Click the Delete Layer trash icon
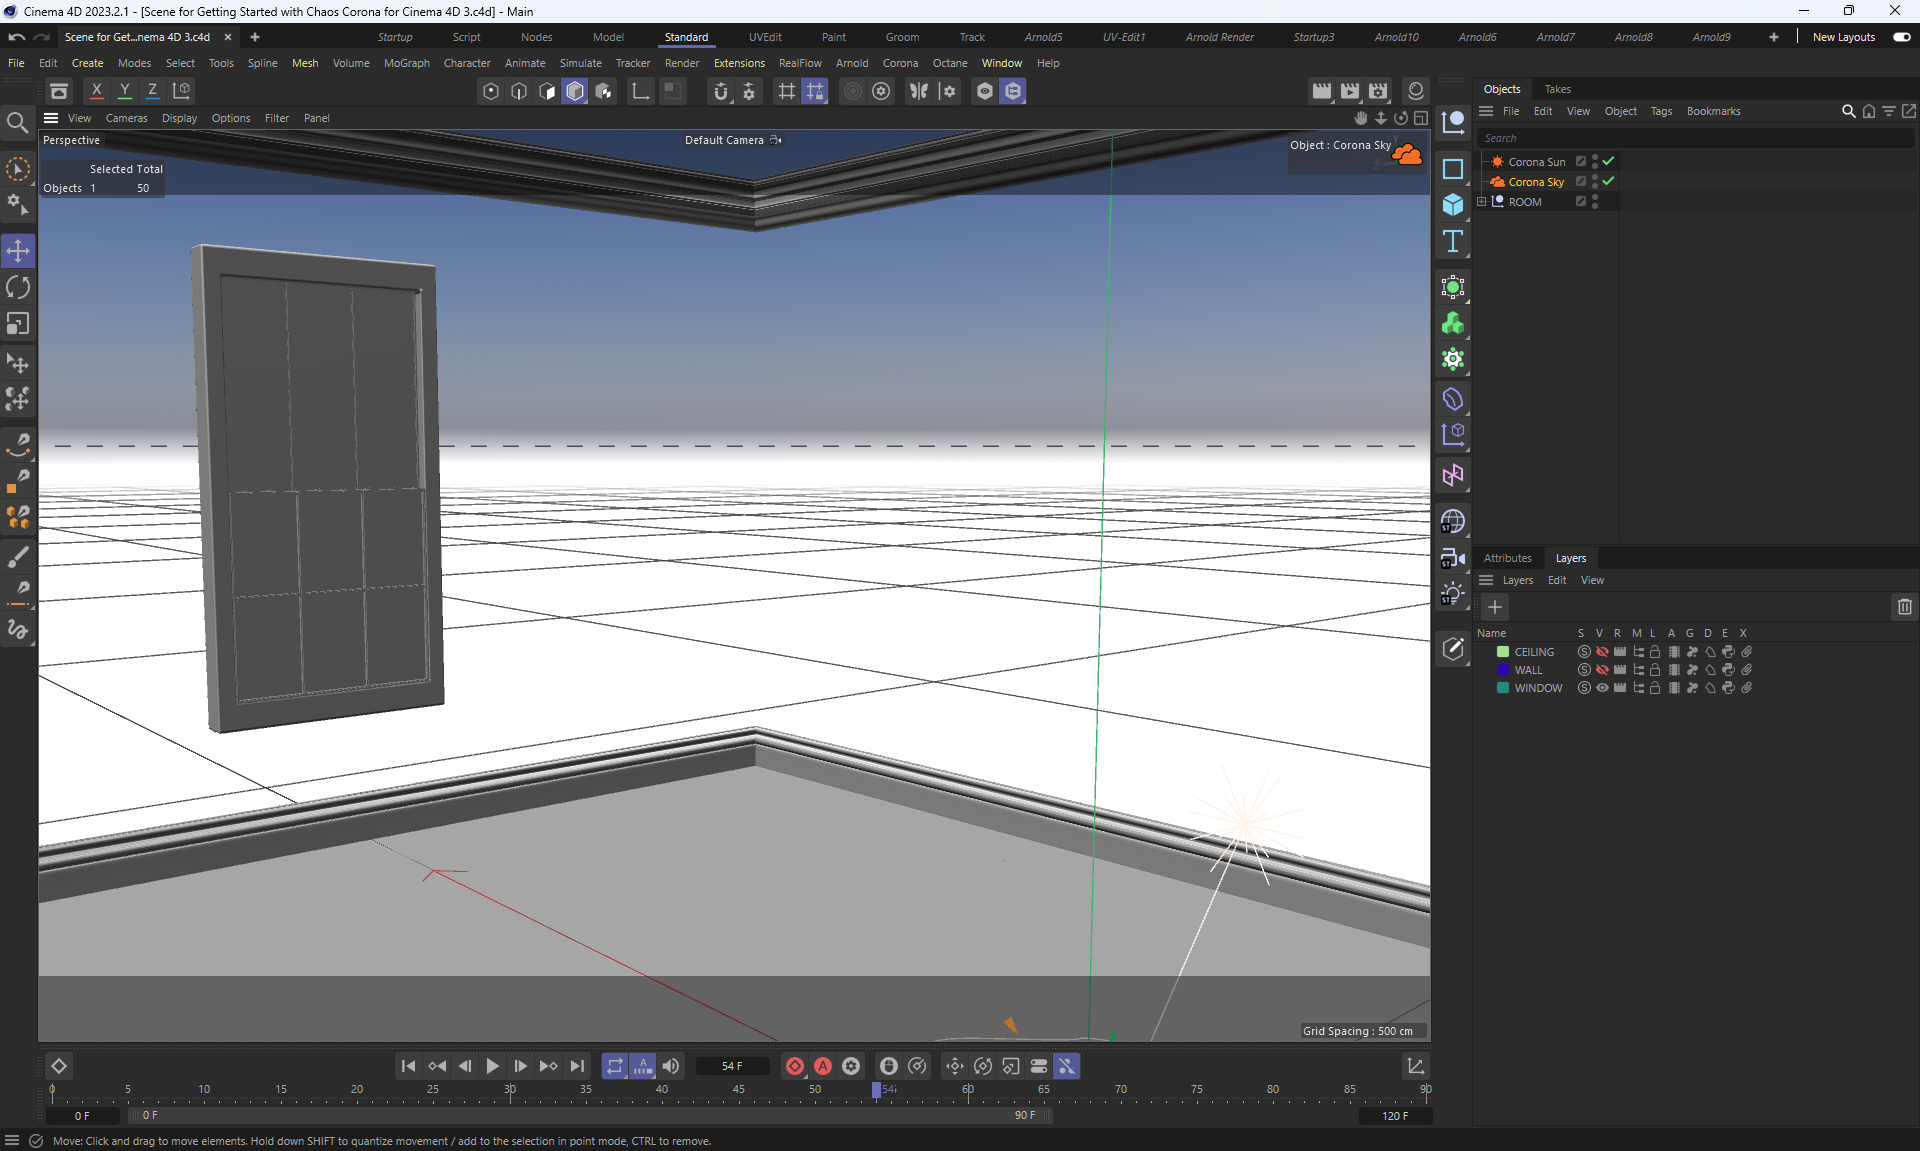This screenshot has height=1151, width=1920. tap(1904, 607)
